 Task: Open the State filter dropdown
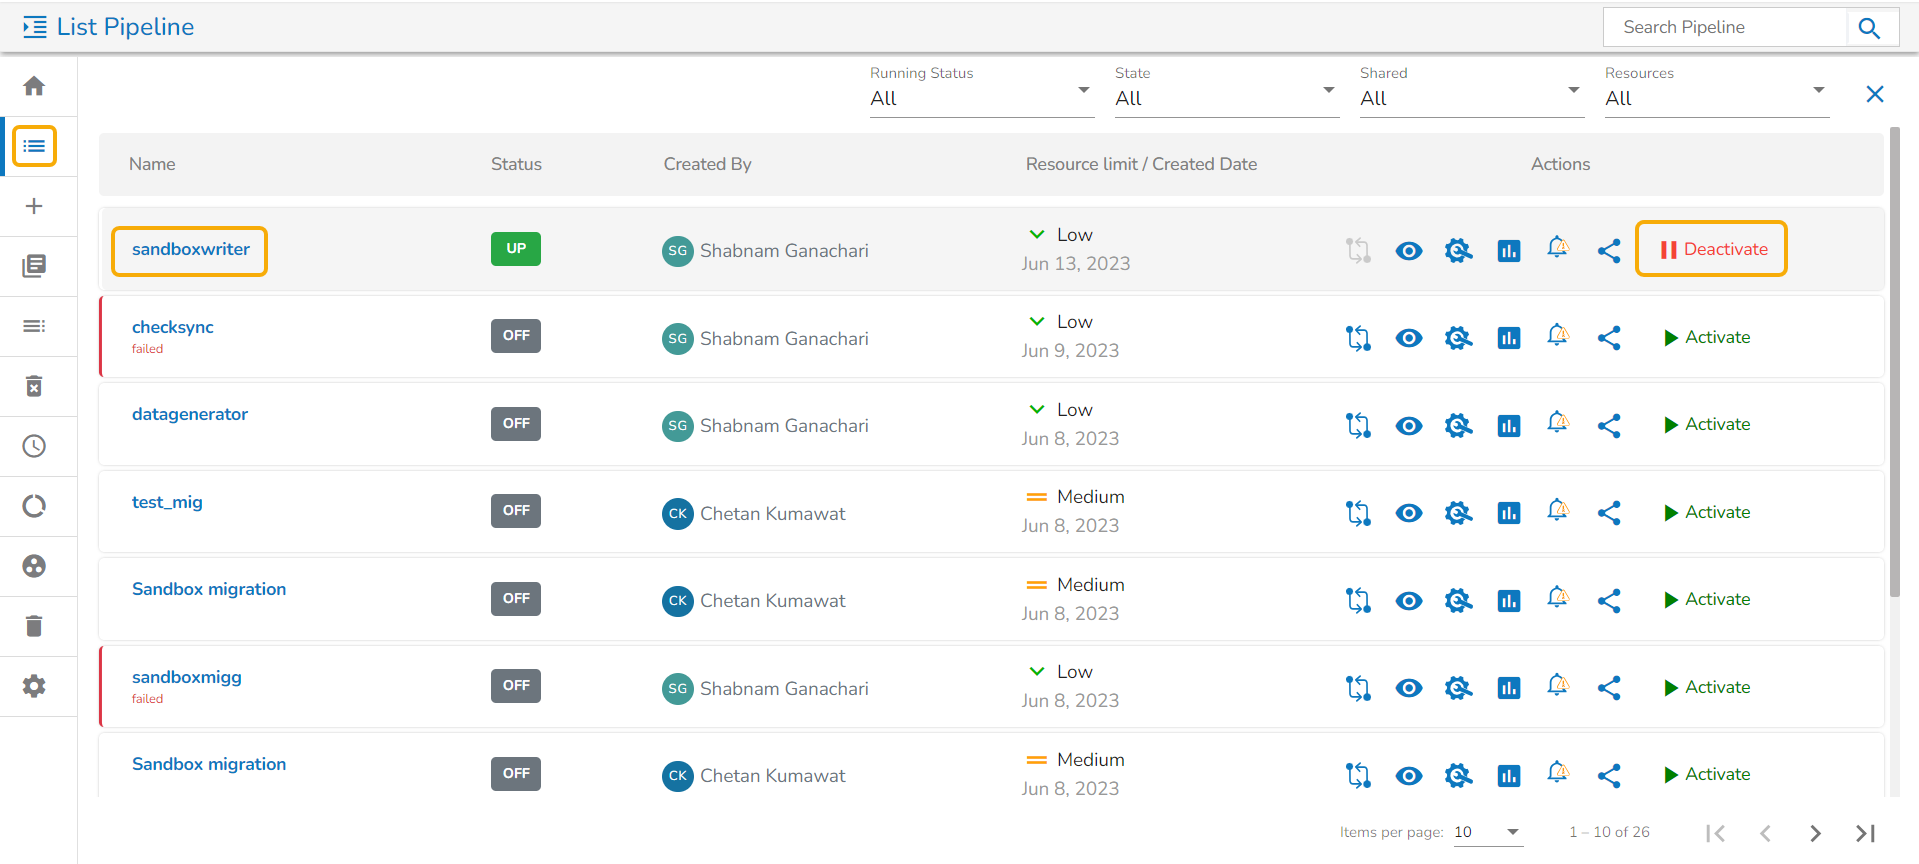[x=1225, y=98]
